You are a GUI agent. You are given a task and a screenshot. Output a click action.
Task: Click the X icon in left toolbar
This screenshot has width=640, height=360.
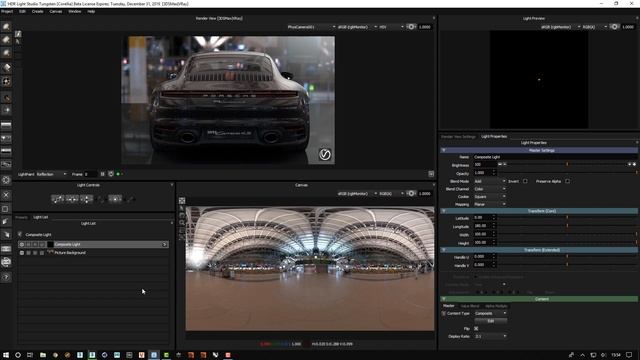pyautogui.click(x=6, y=195)
